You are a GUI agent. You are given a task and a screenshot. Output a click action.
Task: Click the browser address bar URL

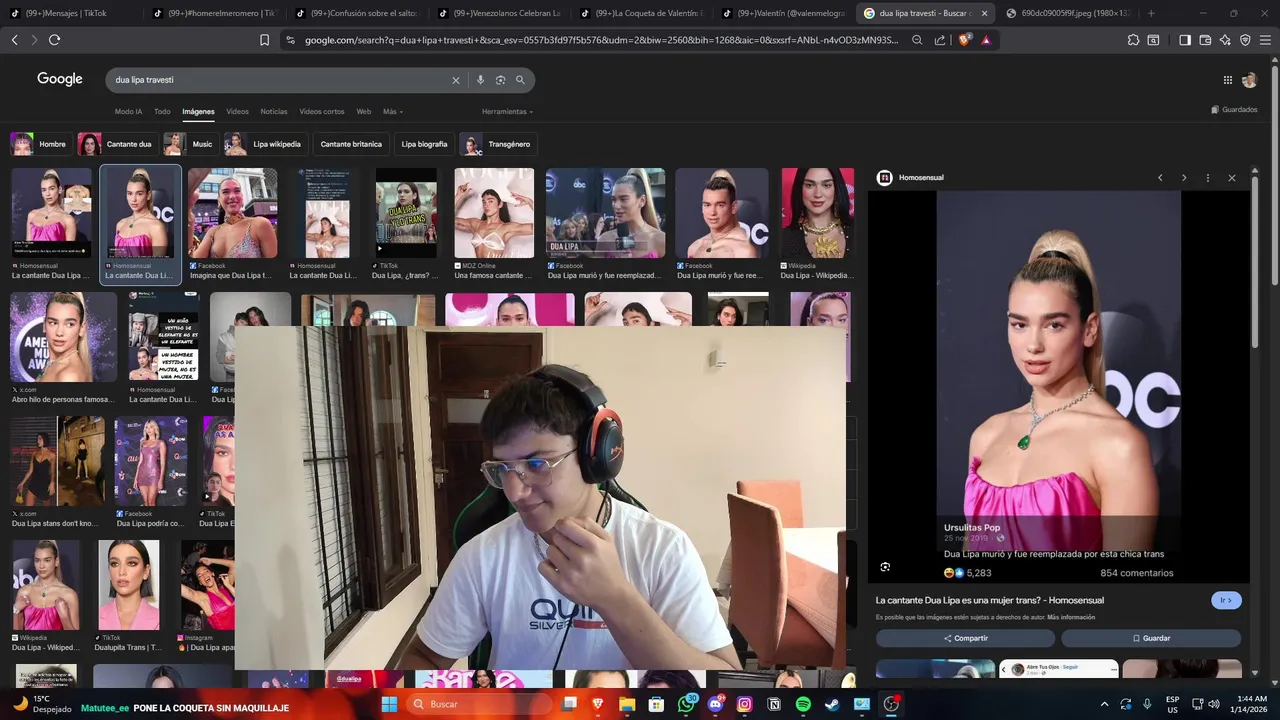tap(600, 40)
